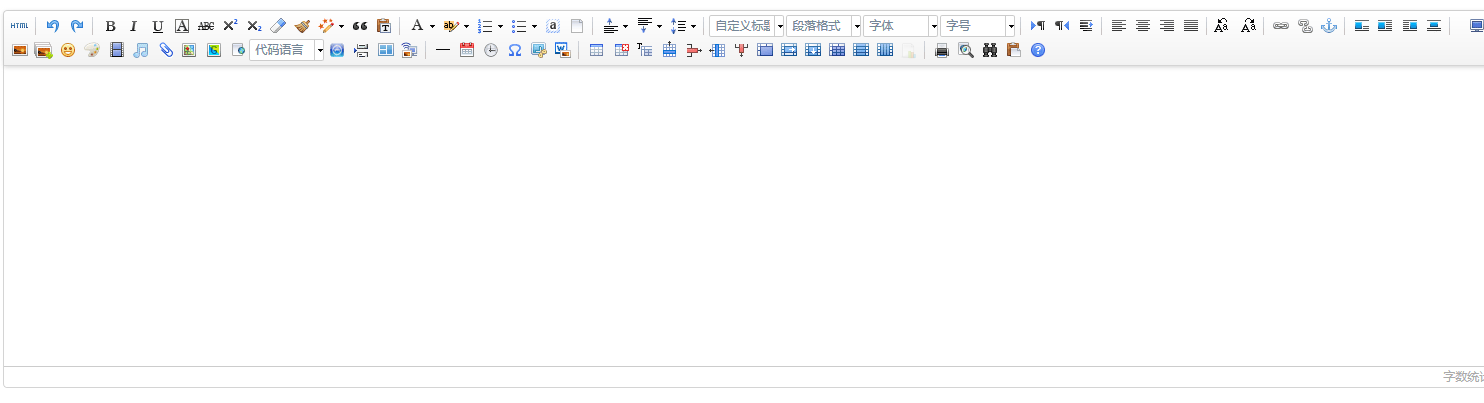Insert a horizontal rule line
This screenshot has width=1484, height=403.
(x=443, y=50)
